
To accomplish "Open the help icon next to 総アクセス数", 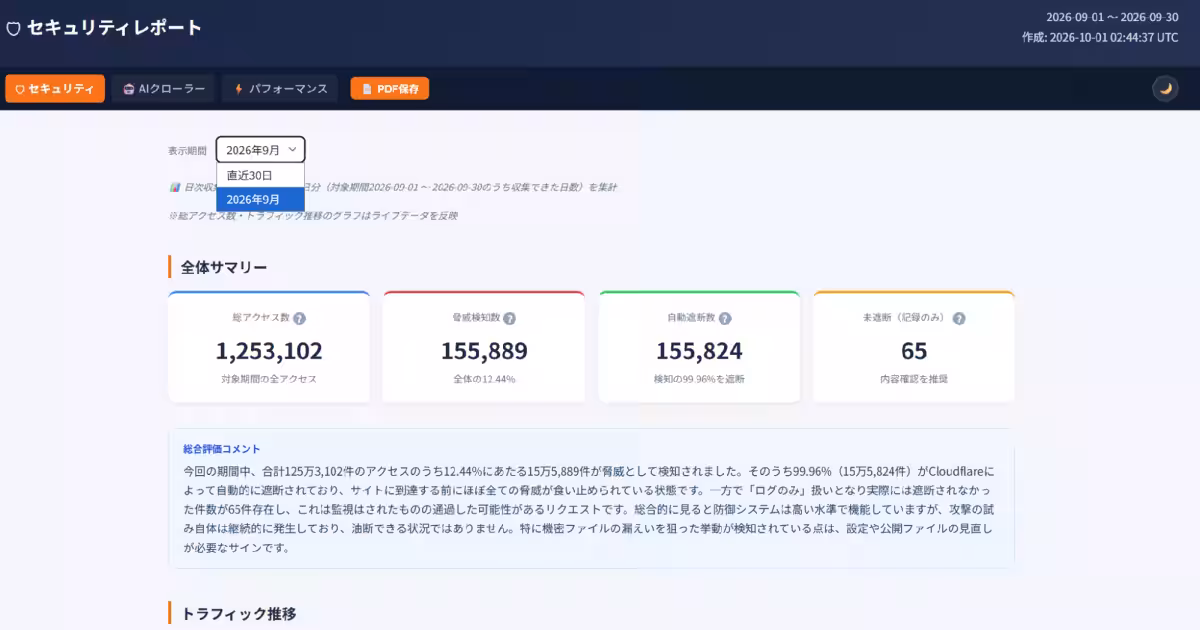I will 299,318.
